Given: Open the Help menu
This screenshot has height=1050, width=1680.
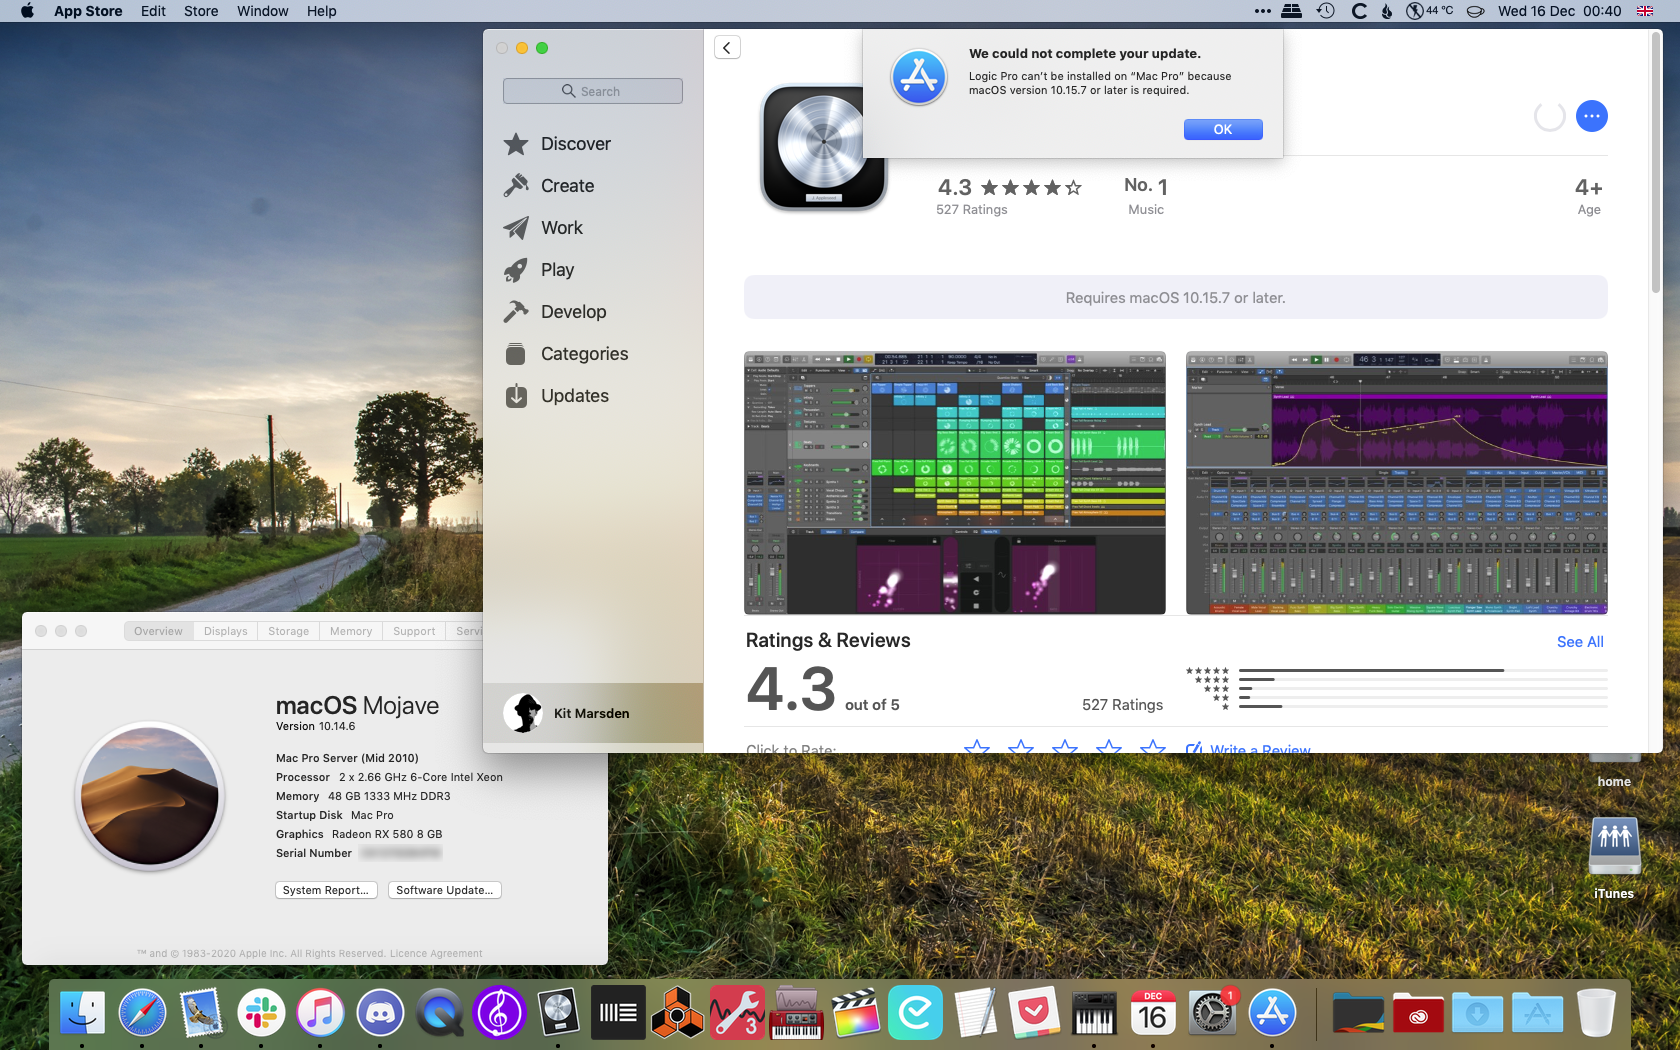Looking at the screenshot, I should [321, 11].
